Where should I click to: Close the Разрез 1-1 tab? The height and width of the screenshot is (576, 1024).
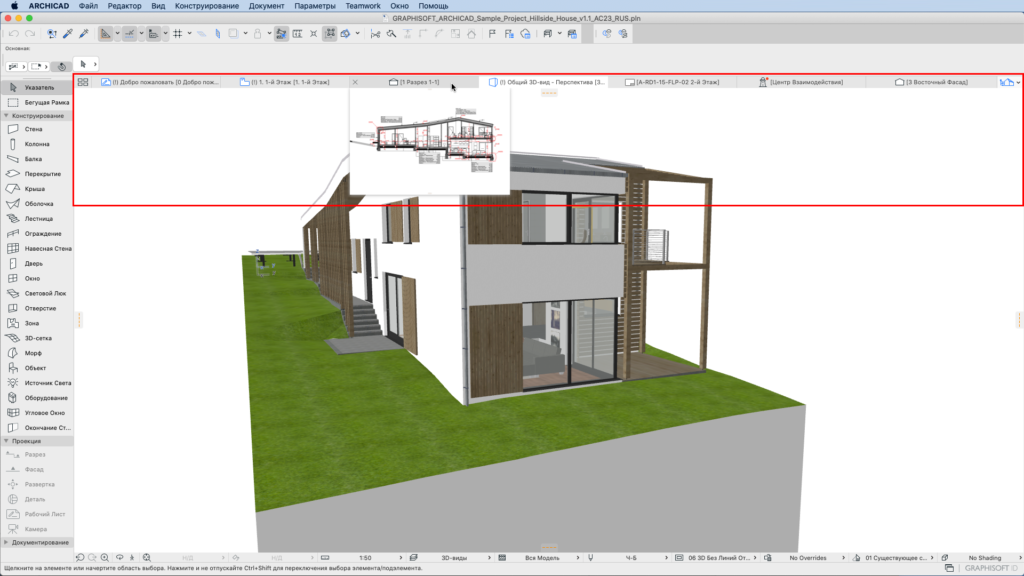356,82
